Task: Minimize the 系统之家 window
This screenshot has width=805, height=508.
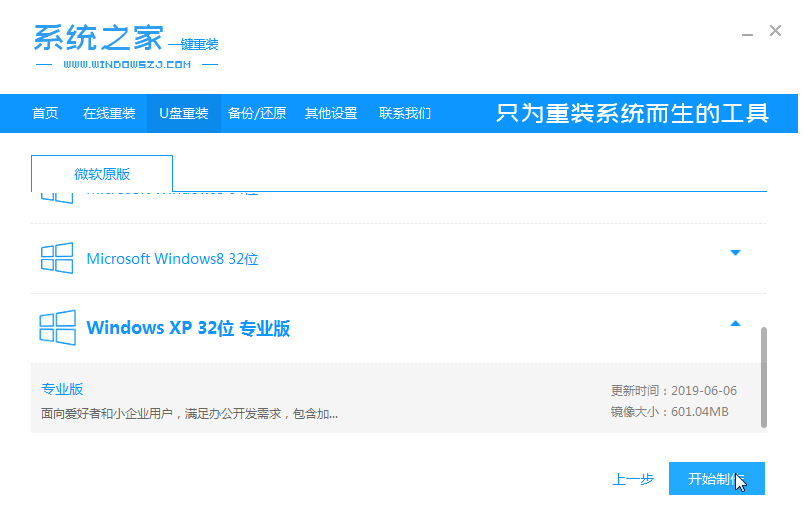Action: click(747, 33)
